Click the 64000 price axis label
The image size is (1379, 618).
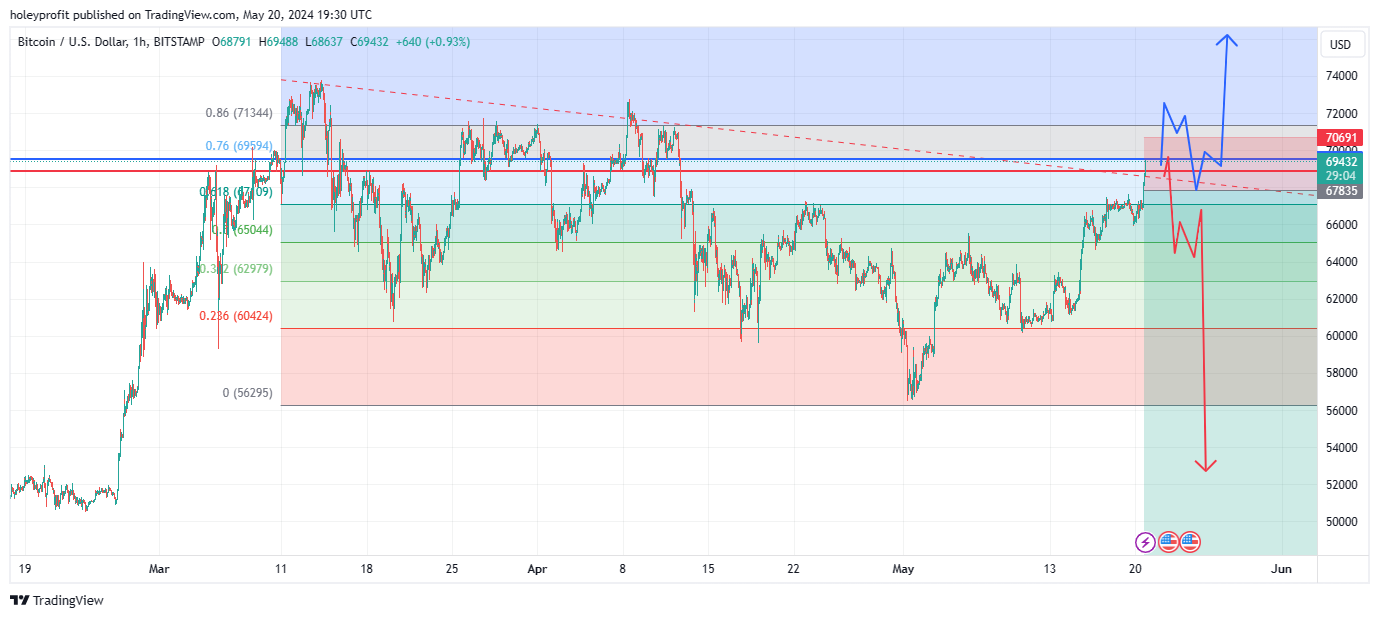[x=1341, y=262]
